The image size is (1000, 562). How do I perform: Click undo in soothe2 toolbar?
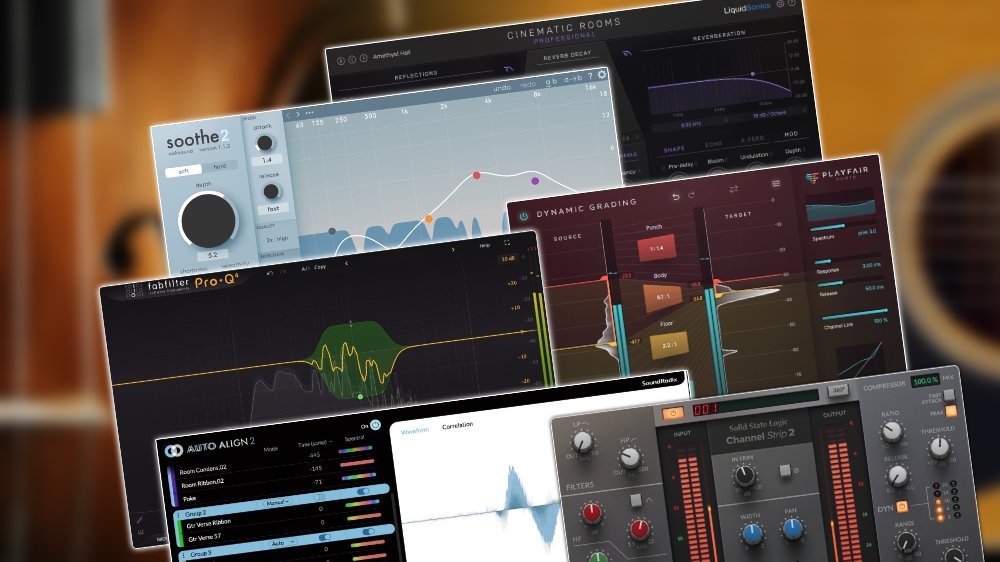[x=502, y=87]
